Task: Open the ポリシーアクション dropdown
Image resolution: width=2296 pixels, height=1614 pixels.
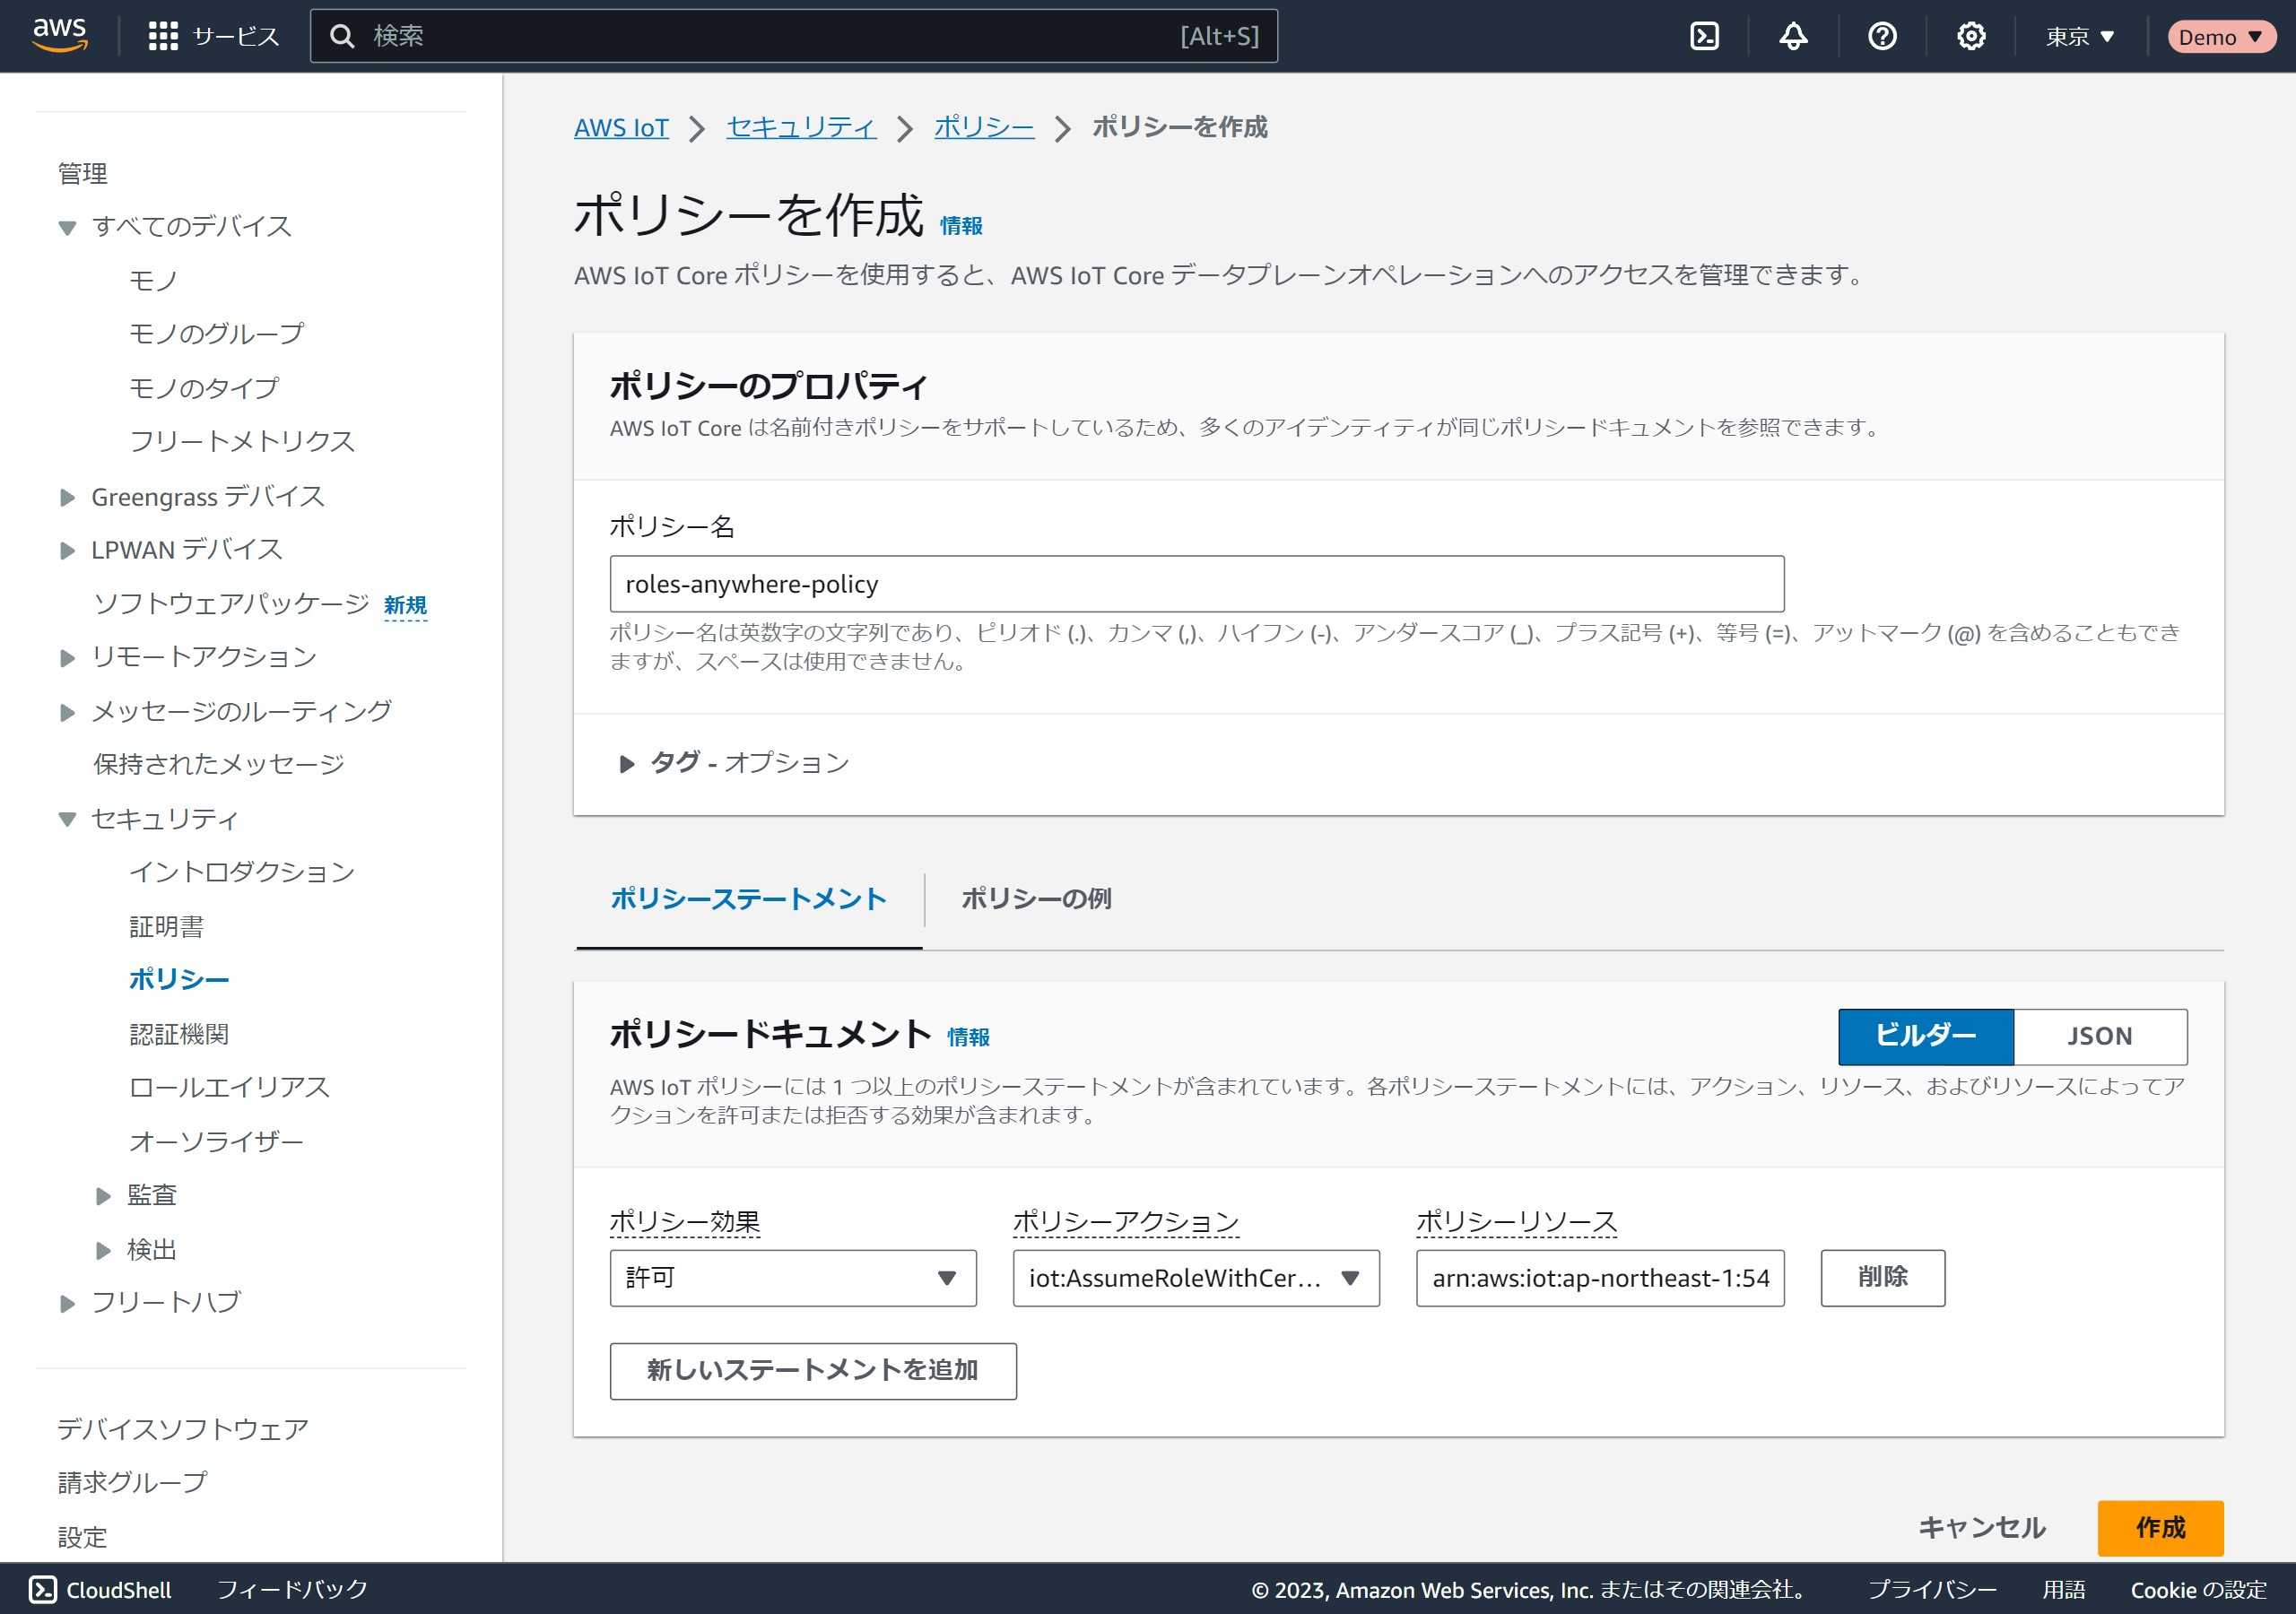Action: [1195, 1277]
